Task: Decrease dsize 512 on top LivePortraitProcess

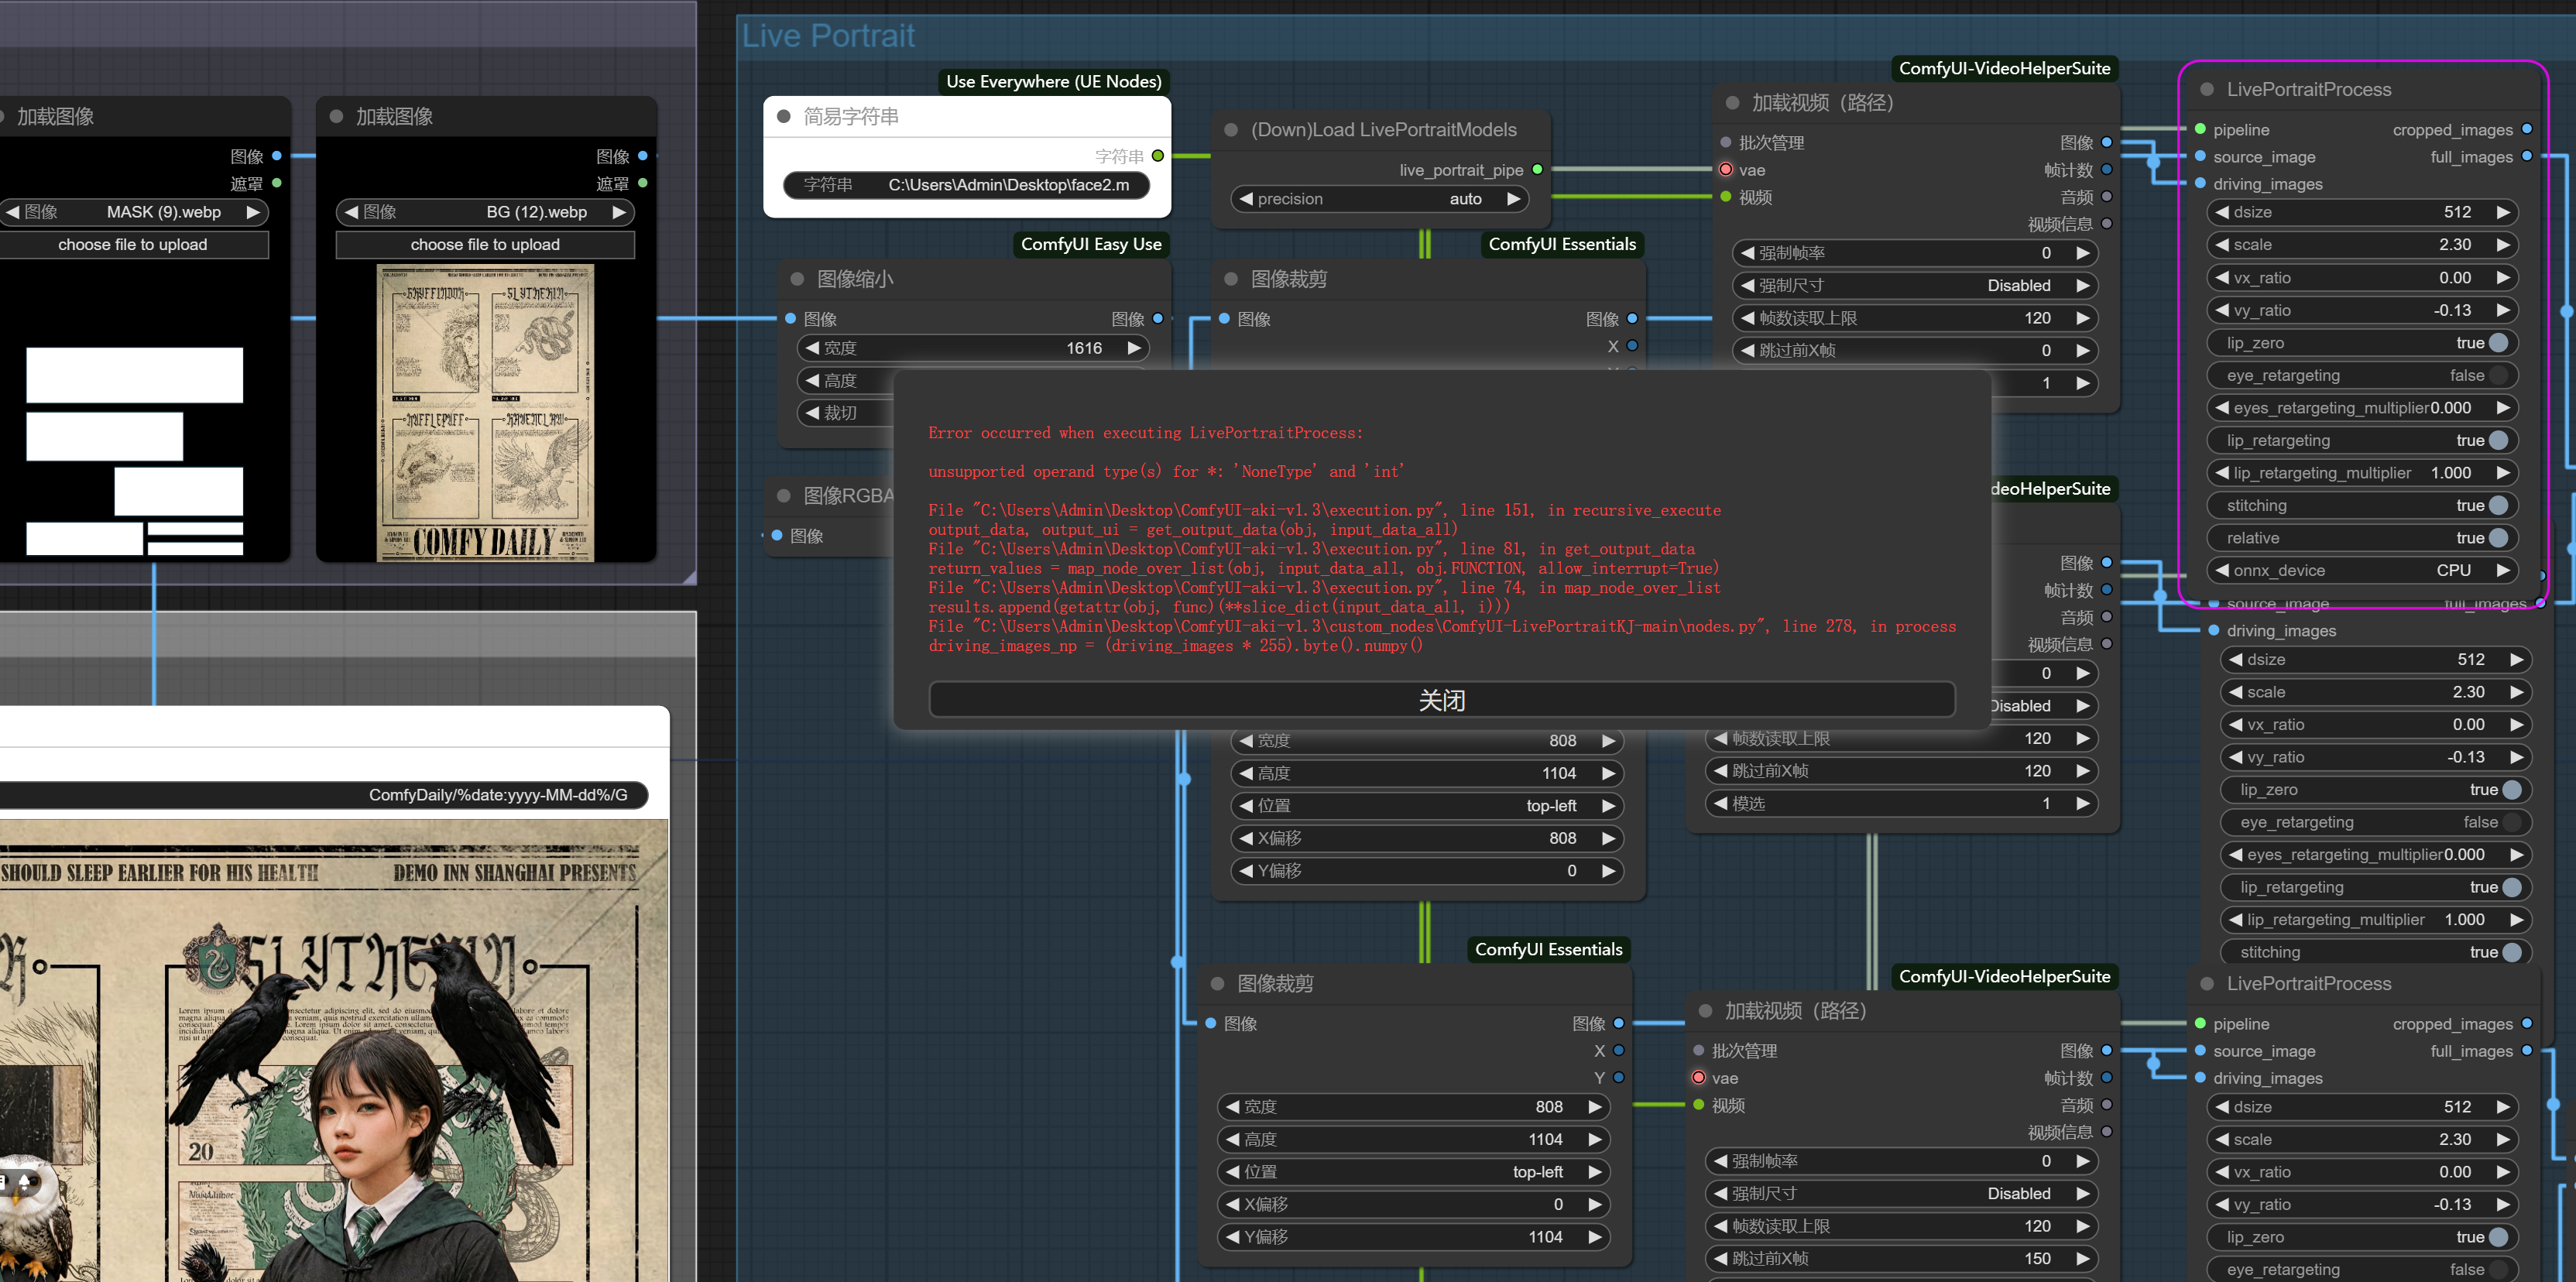Action: click(2222, 212)
